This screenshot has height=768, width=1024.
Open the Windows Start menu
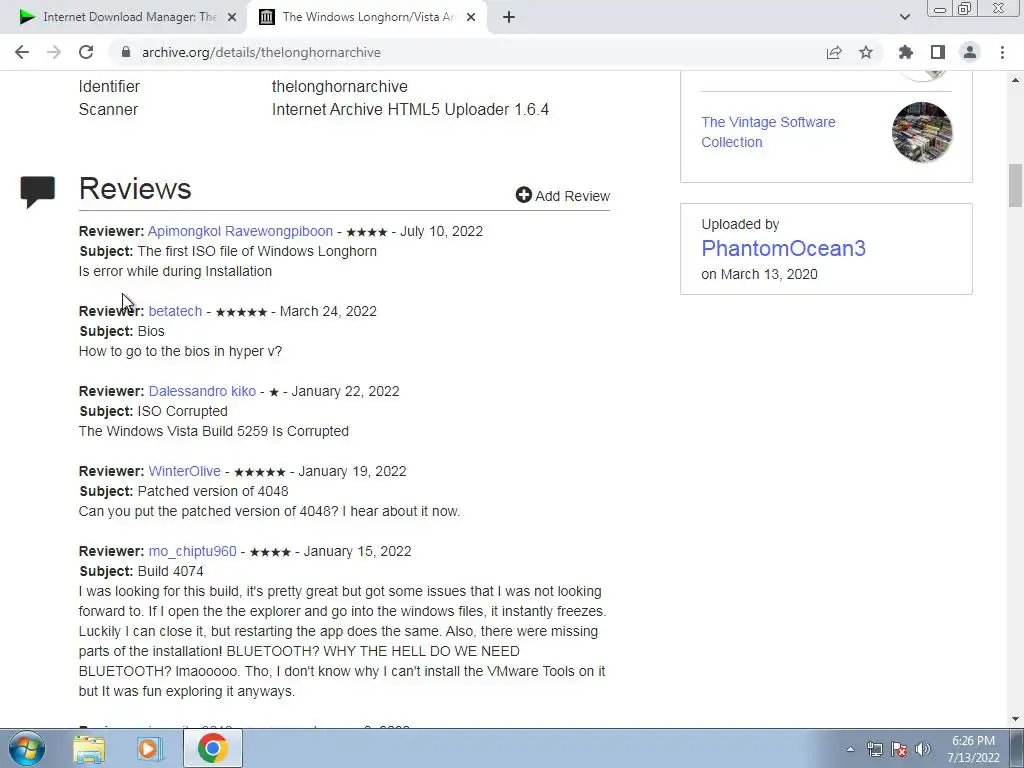point(26,748)
